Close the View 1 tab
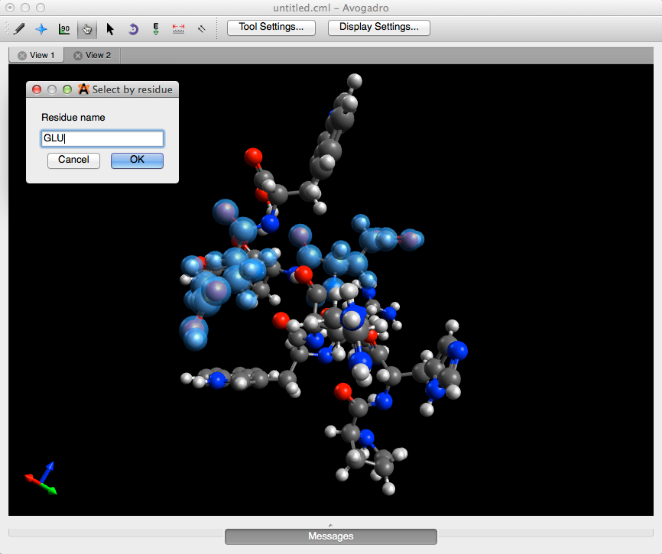662x554 pixels. coord(22,55)
